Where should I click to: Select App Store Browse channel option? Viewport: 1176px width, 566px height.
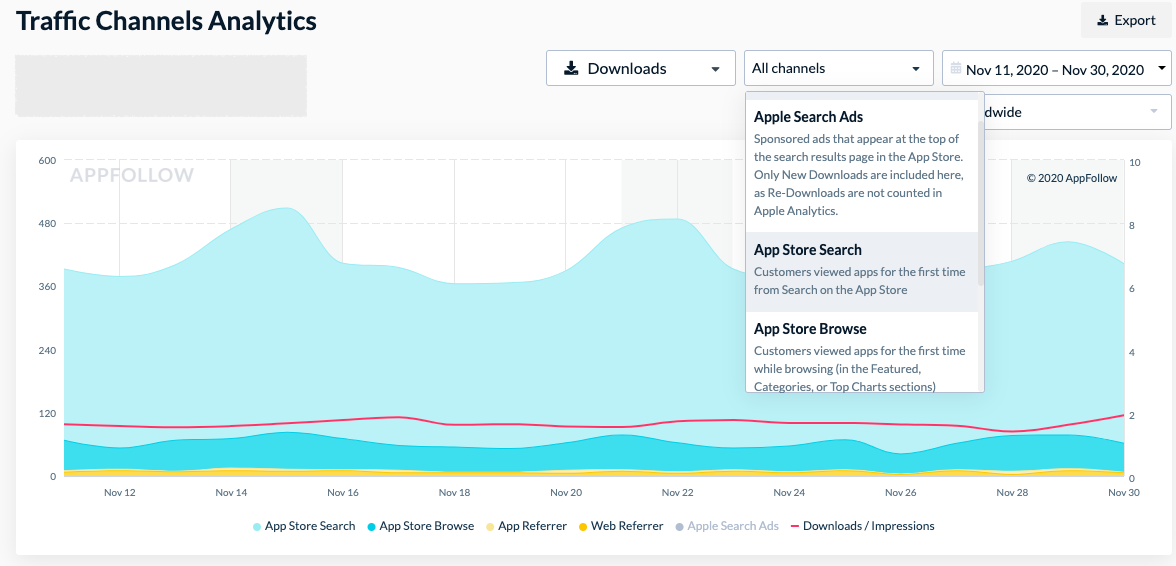click(x=862, y=352)
